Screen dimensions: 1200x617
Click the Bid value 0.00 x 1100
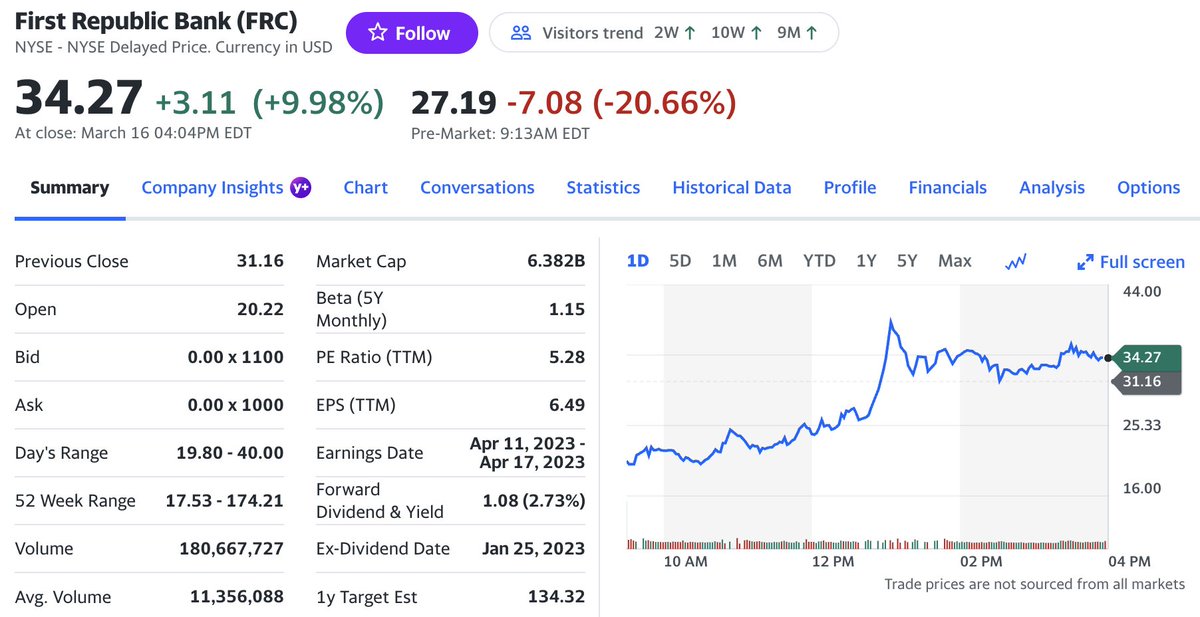[x=236, y=357]
